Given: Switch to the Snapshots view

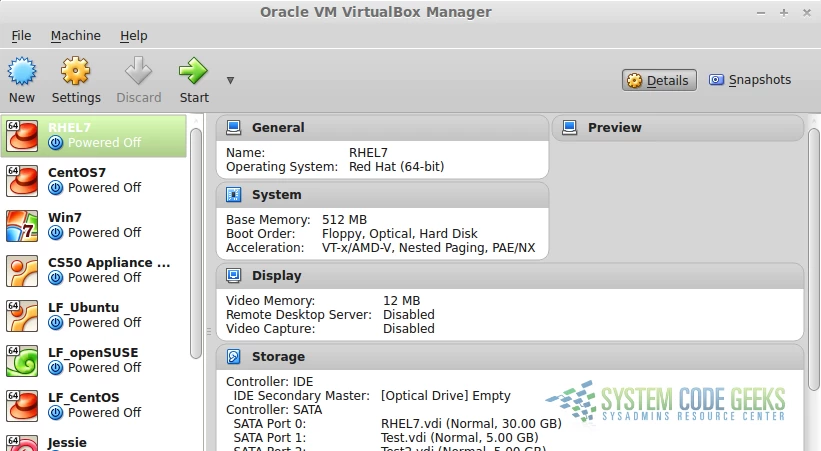Looking at the screenshot, I should click(x=750, y=80).
